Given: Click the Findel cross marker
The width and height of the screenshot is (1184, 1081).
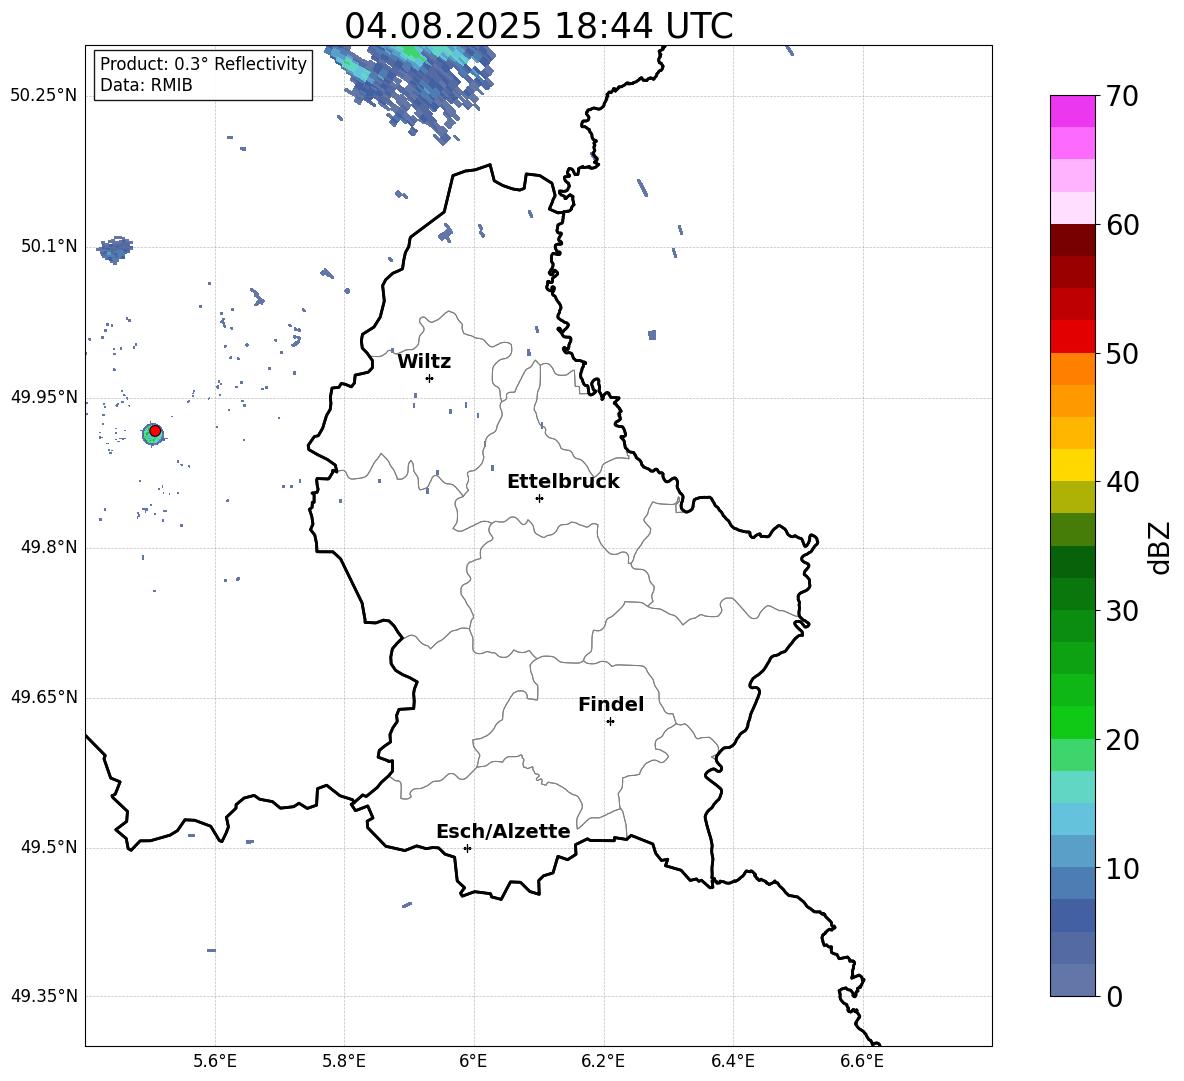Looking at the screenshot, I should pyautogui.click(x=610, y=722).
